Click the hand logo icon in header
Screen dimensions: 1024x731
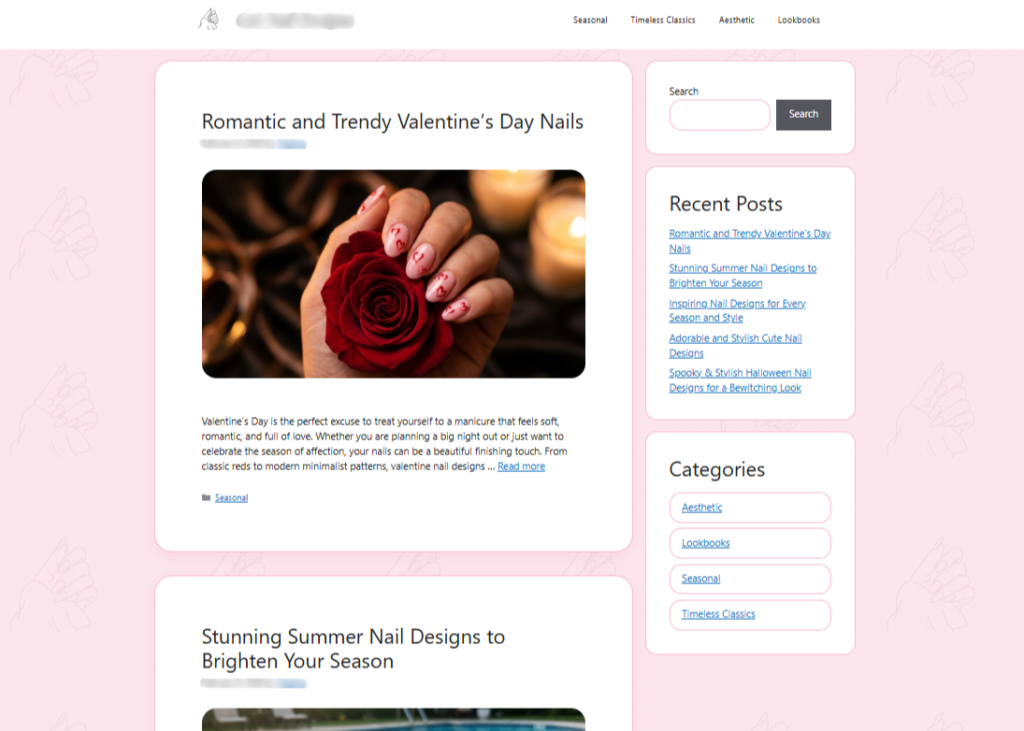point(208,20)
